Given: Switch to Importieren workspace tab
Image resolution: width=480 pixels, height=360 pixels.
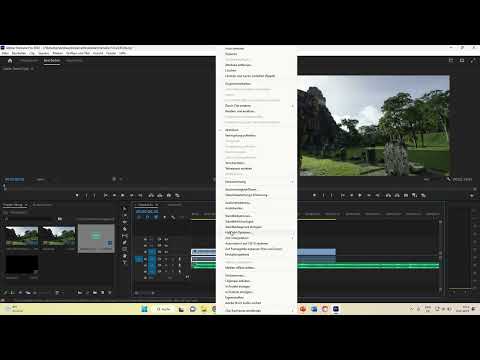Looking at the screenshot, I should (x=29, y=61).
